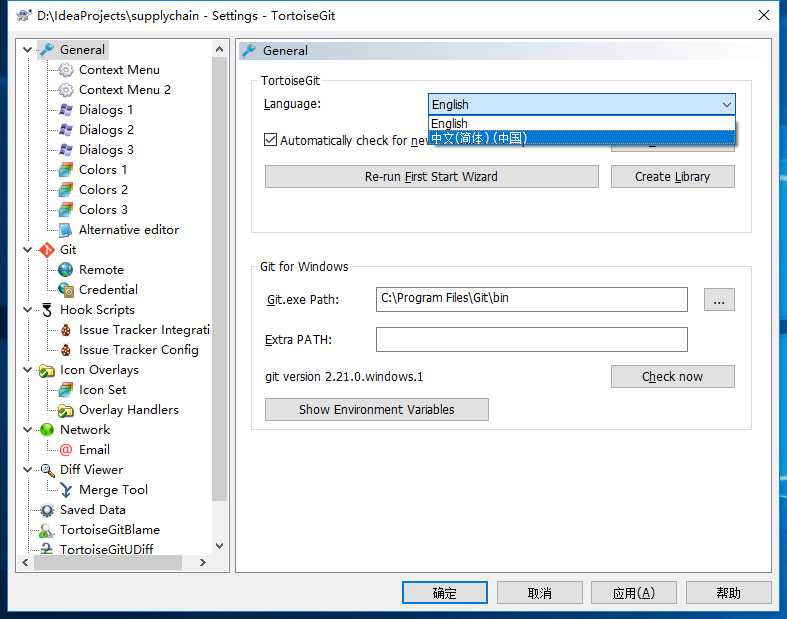Viewport: 787px width, 619px height.
Task: Click the Issue Tracker Config bug icon
Action: [x=65, y=350]
